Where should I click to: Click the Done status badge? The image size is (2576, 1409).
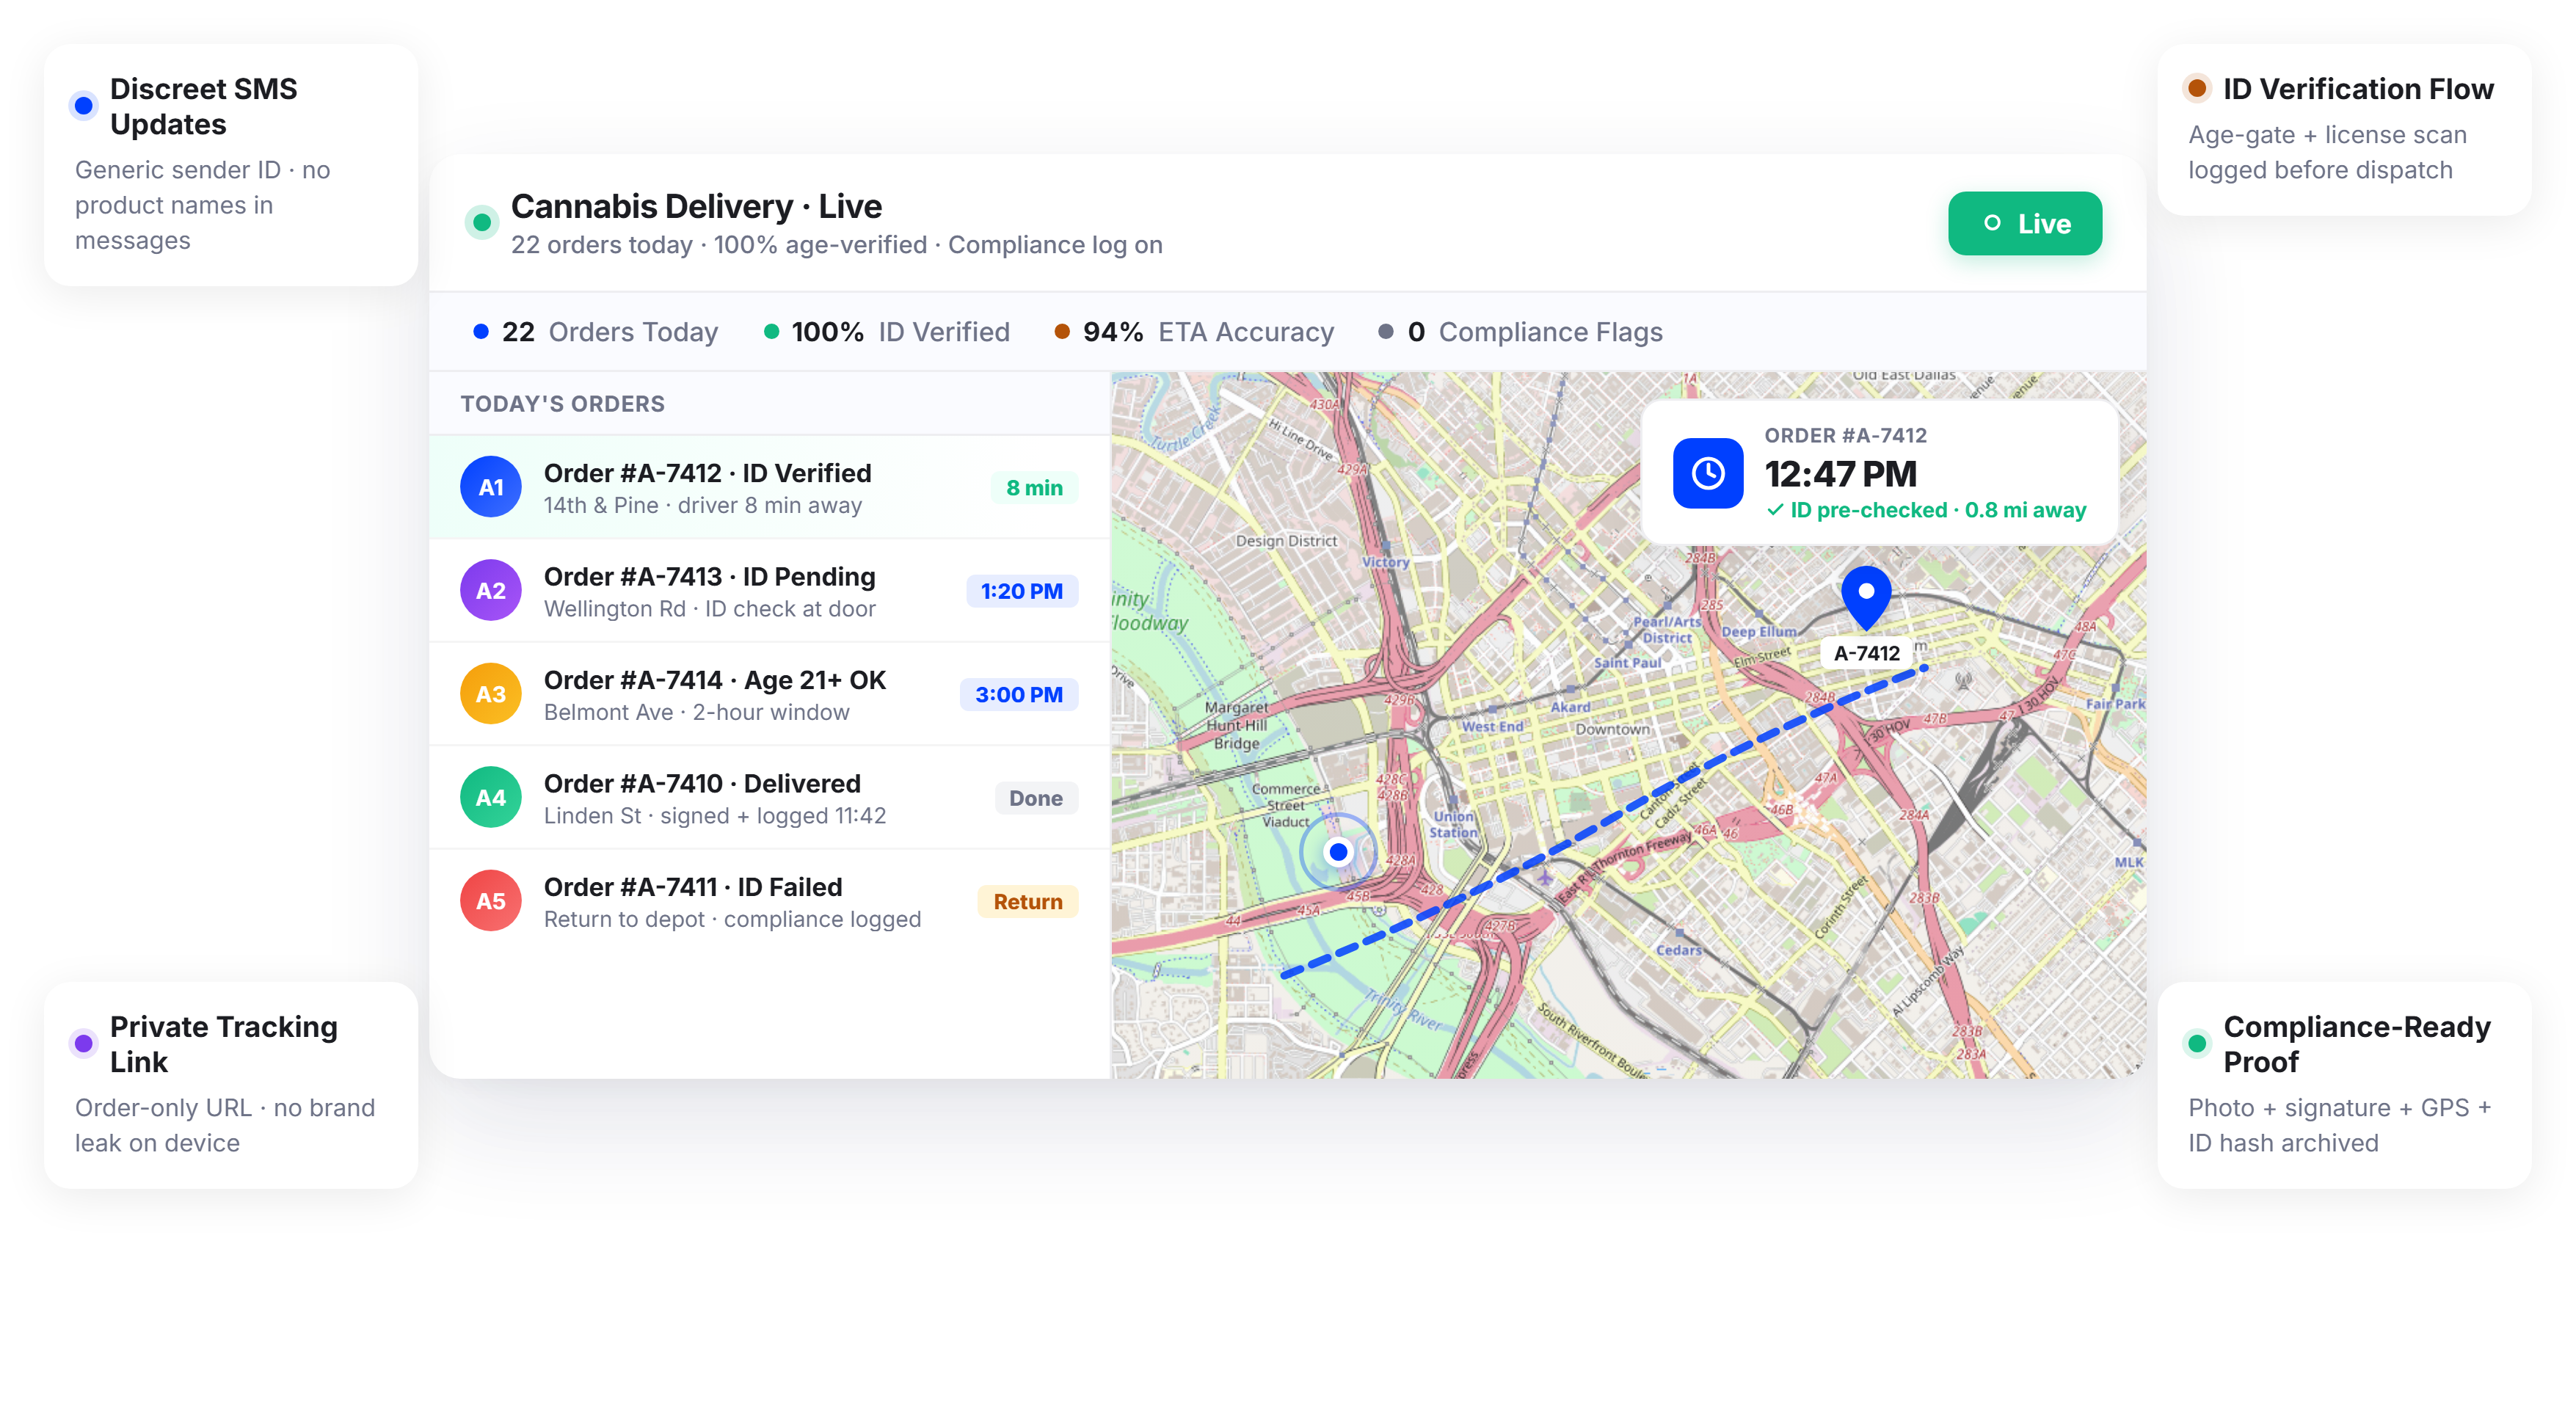1036,798
